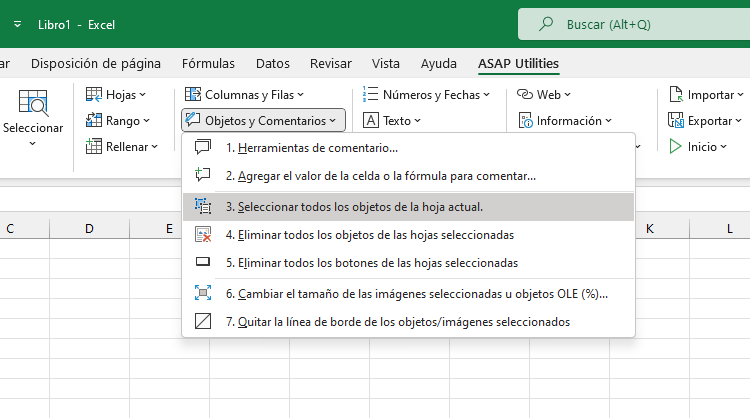Click the search magnifier icon
The height and width of the screenshot is (418, 750).
coord(546,24)
